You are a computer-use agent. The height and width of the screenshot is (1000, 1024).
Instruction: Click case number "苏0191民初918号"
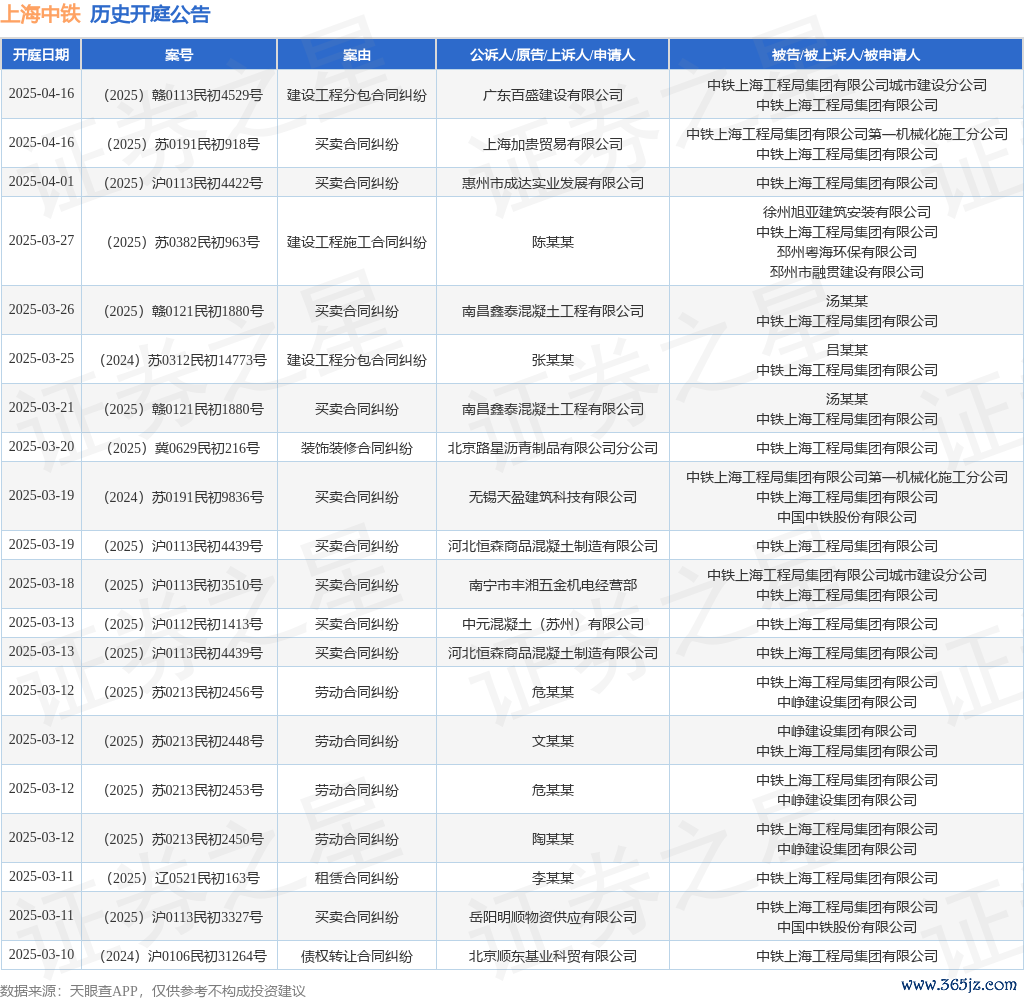point(183,144)
